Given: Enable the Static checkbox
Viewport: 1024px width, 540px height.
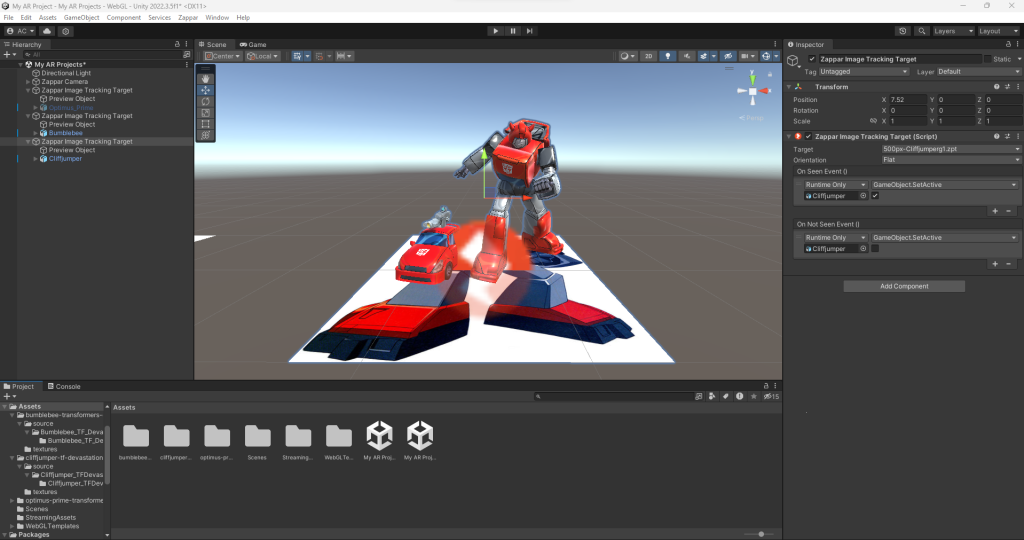Looking at the screenshot, I should pos(989,59).
